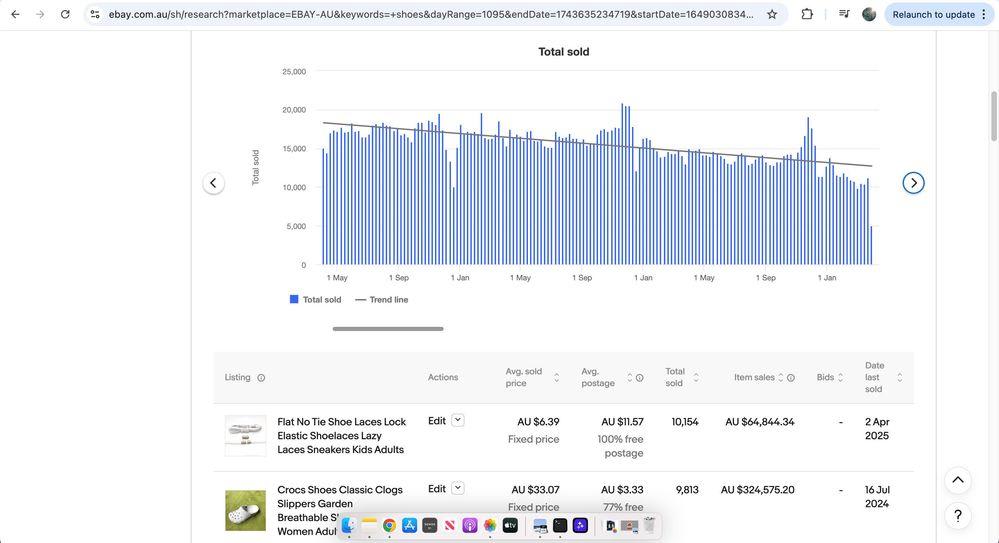This screenshot has height=543, width=999.
Task: Click the 16 Jul 2024 date cell
Action: (877, 497)
